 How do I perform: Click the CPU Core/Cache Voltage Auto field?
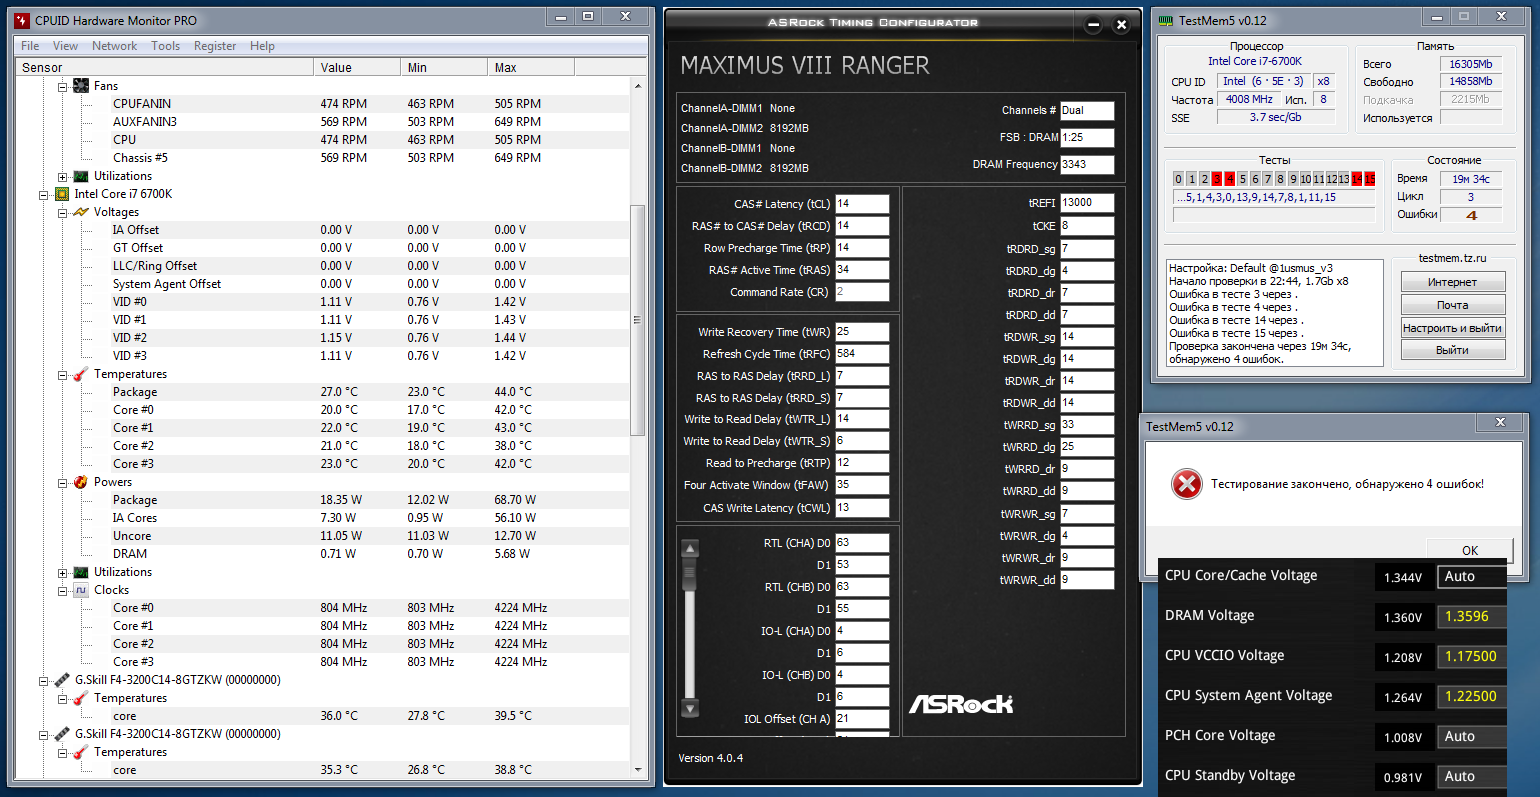click(x=1471, y=577)
